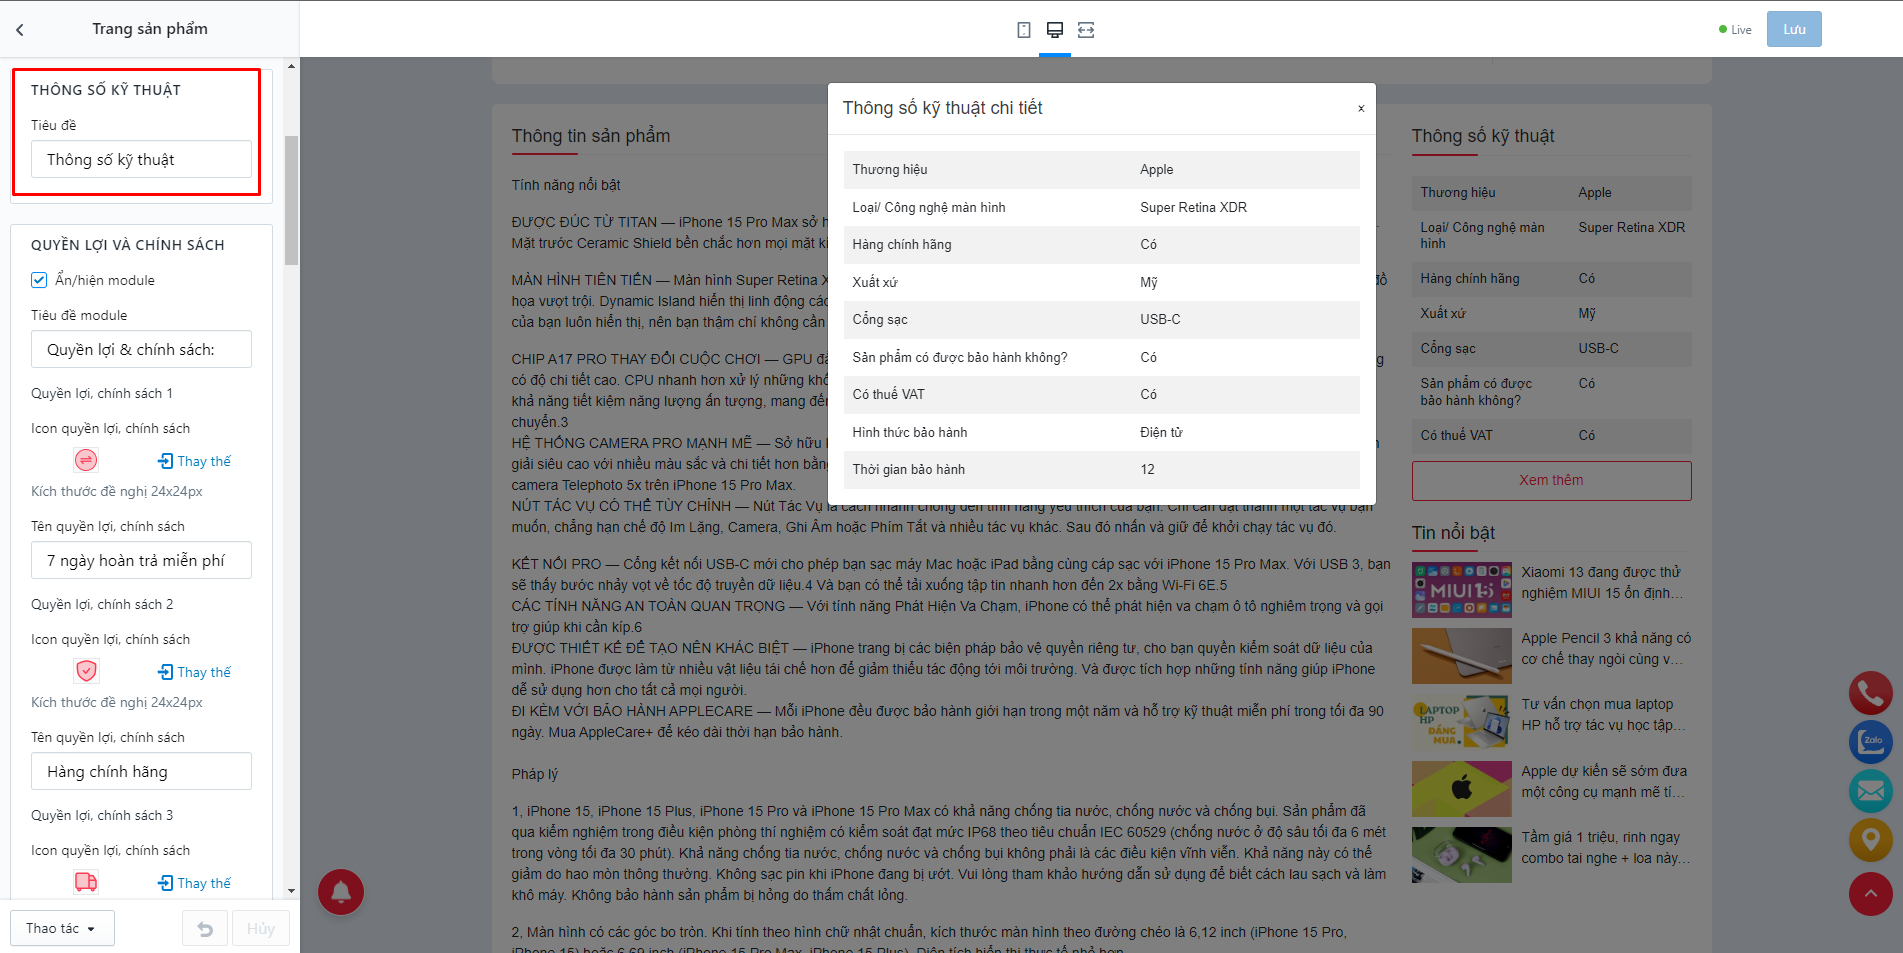This screenshot has height=953, width=1903.
Task: Click the icon image for Quyền lợi, chính sách 1
Action: click(x=87, y=461)
